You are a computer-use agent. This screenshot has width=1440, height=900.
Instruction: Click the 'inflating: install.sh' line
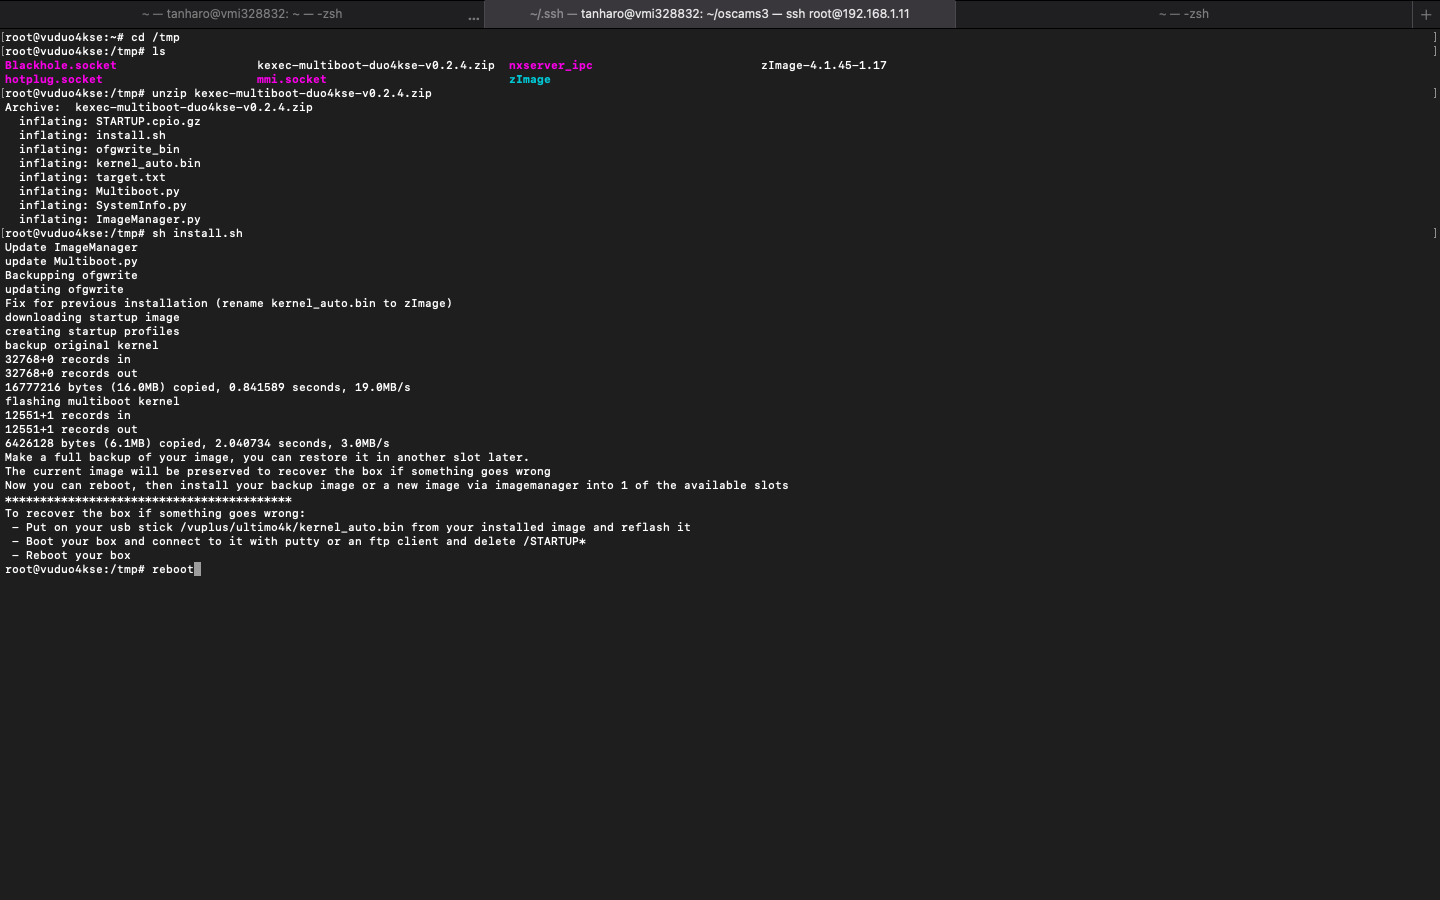92,135
